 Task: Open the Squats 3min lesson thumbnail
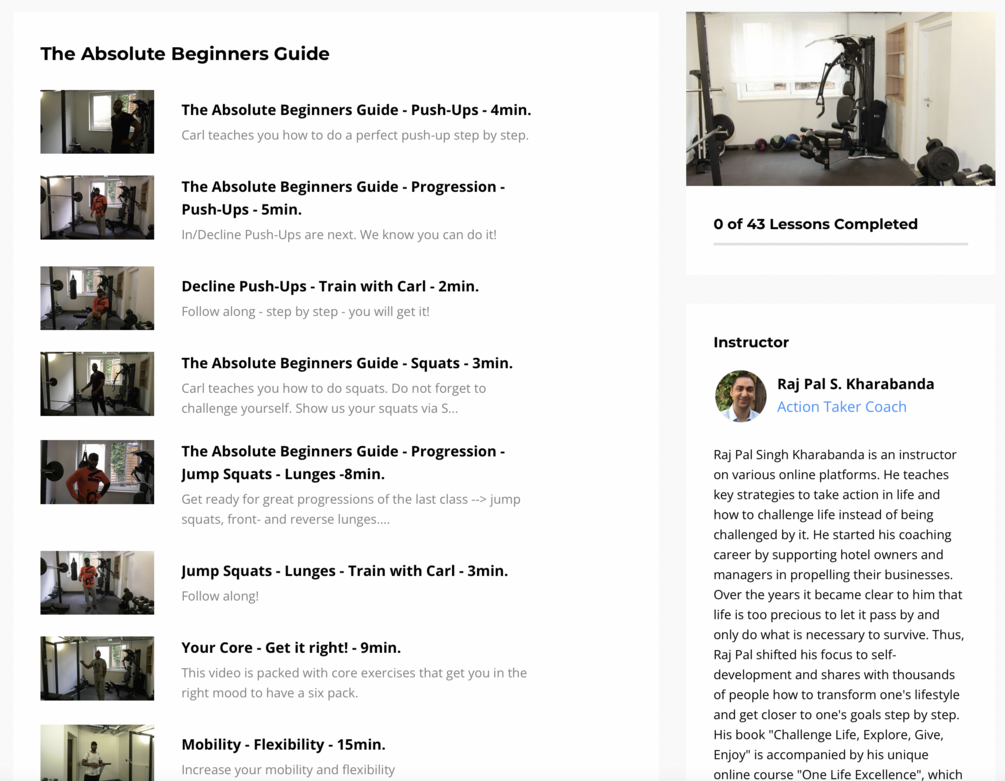click(97, 384)
